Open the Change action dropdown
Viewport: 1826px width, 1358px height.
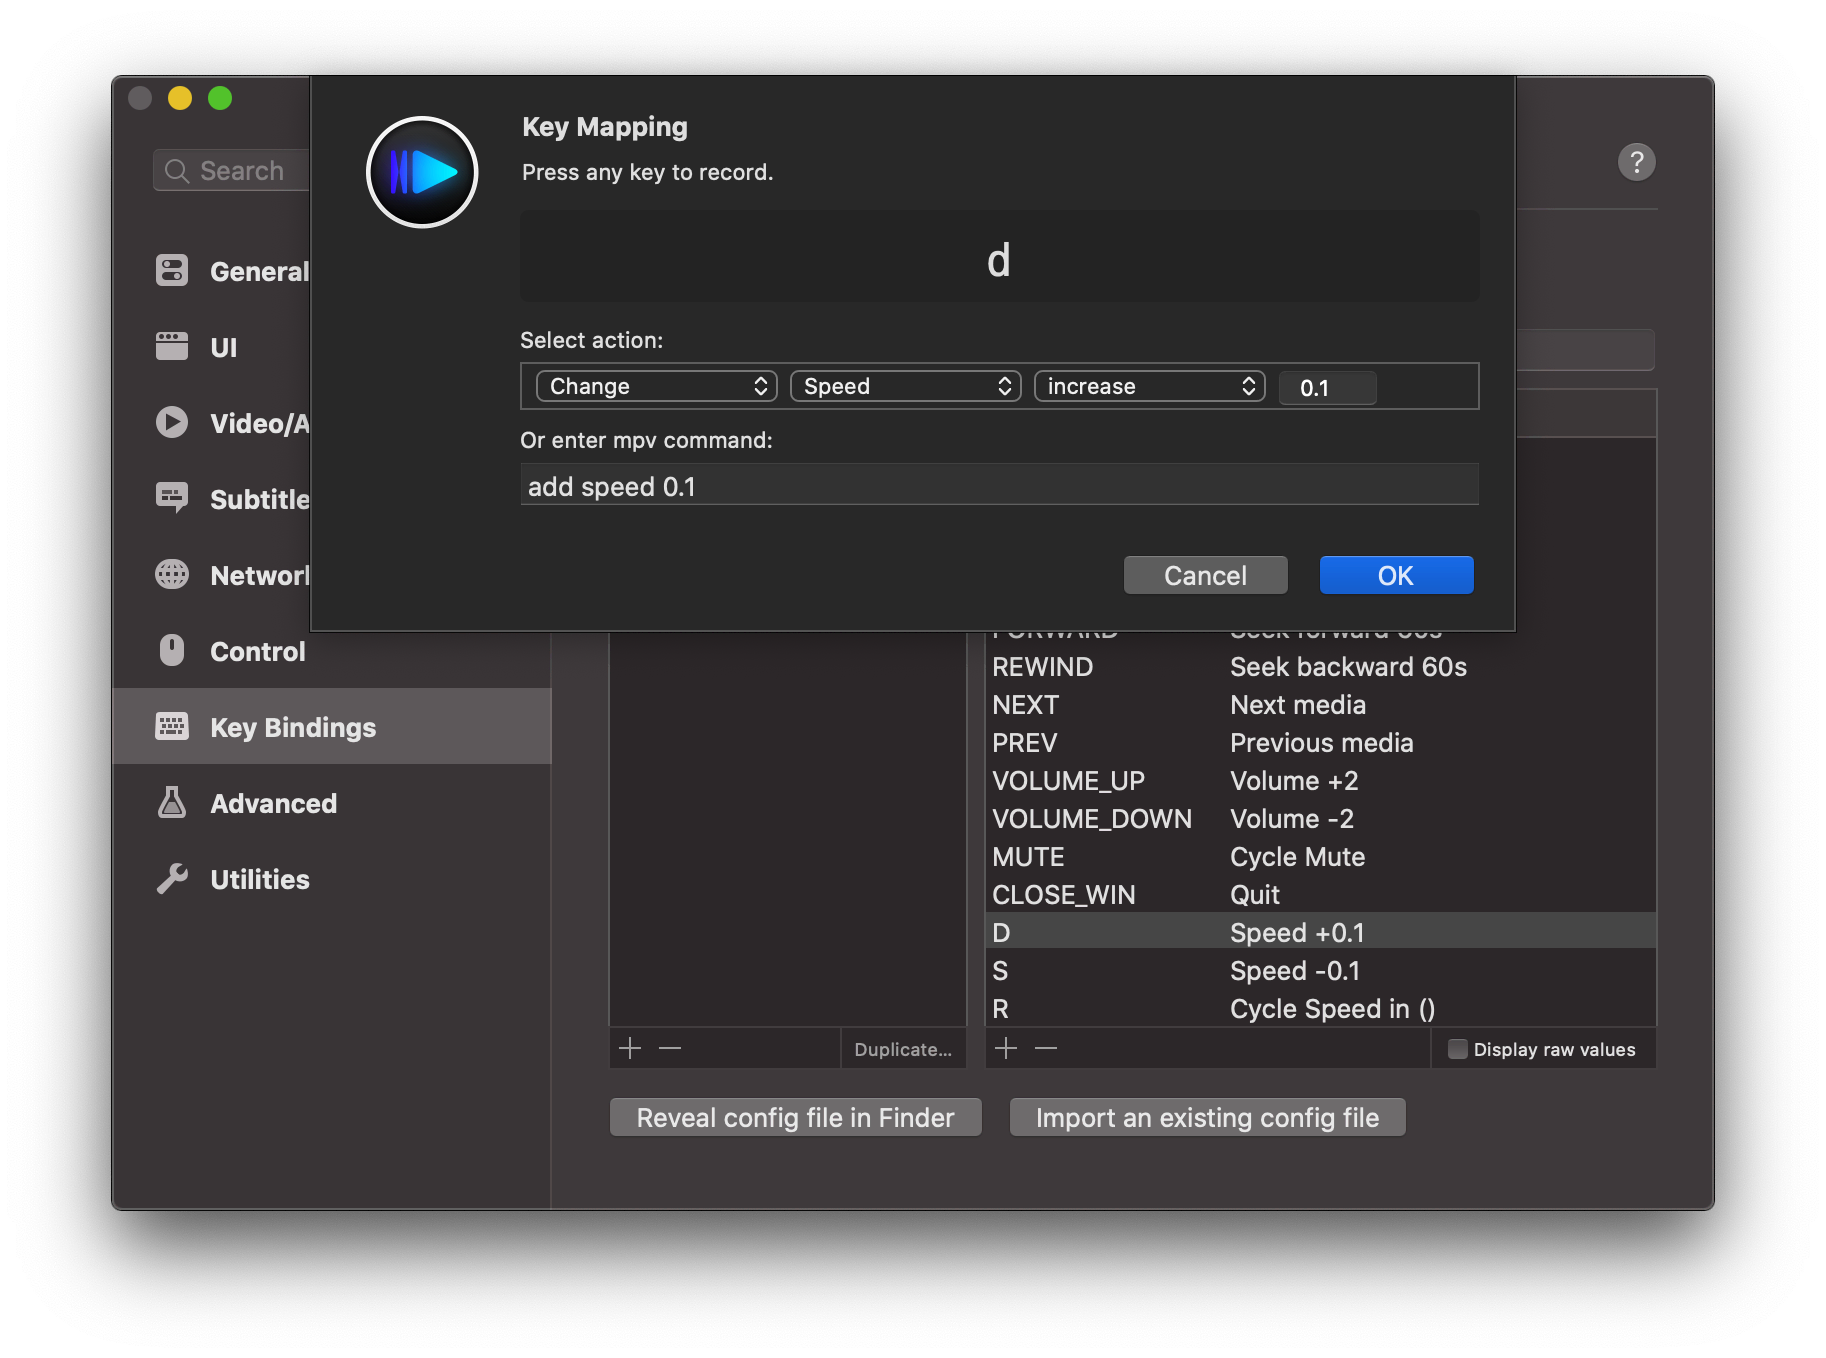656,386
